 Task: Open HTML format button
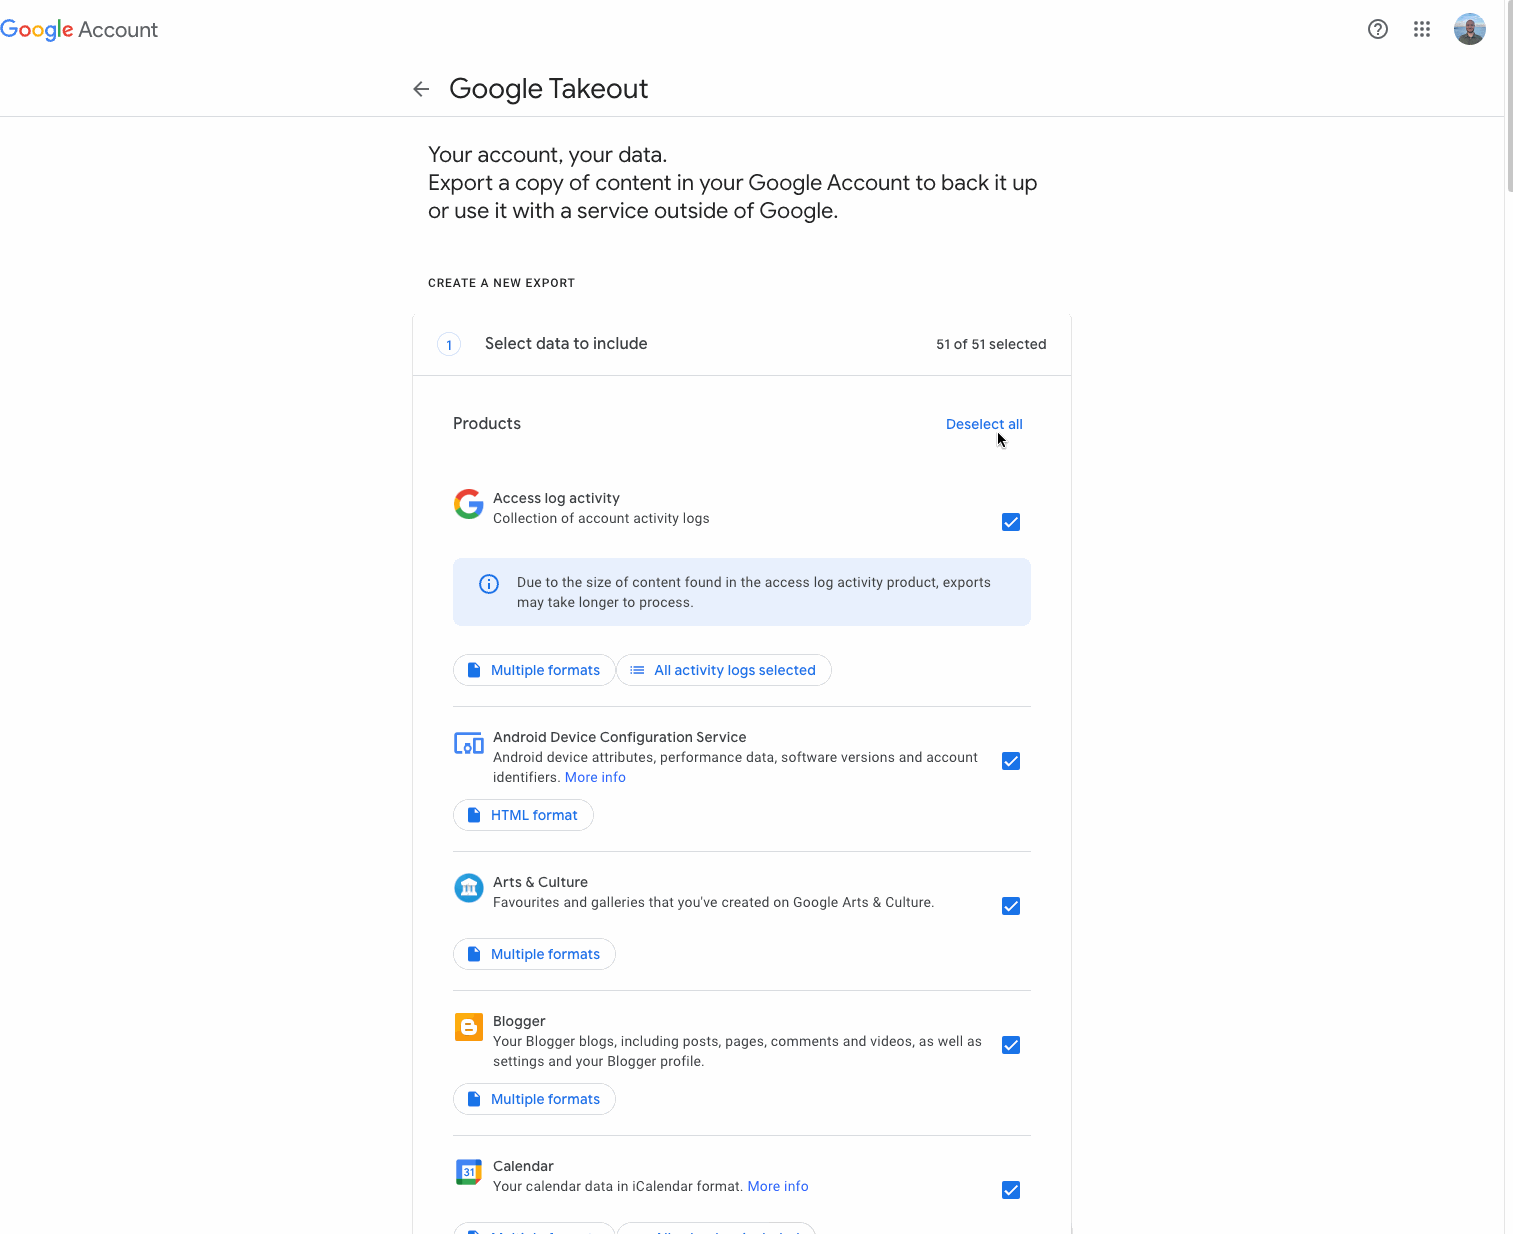[x=523, y=815]
